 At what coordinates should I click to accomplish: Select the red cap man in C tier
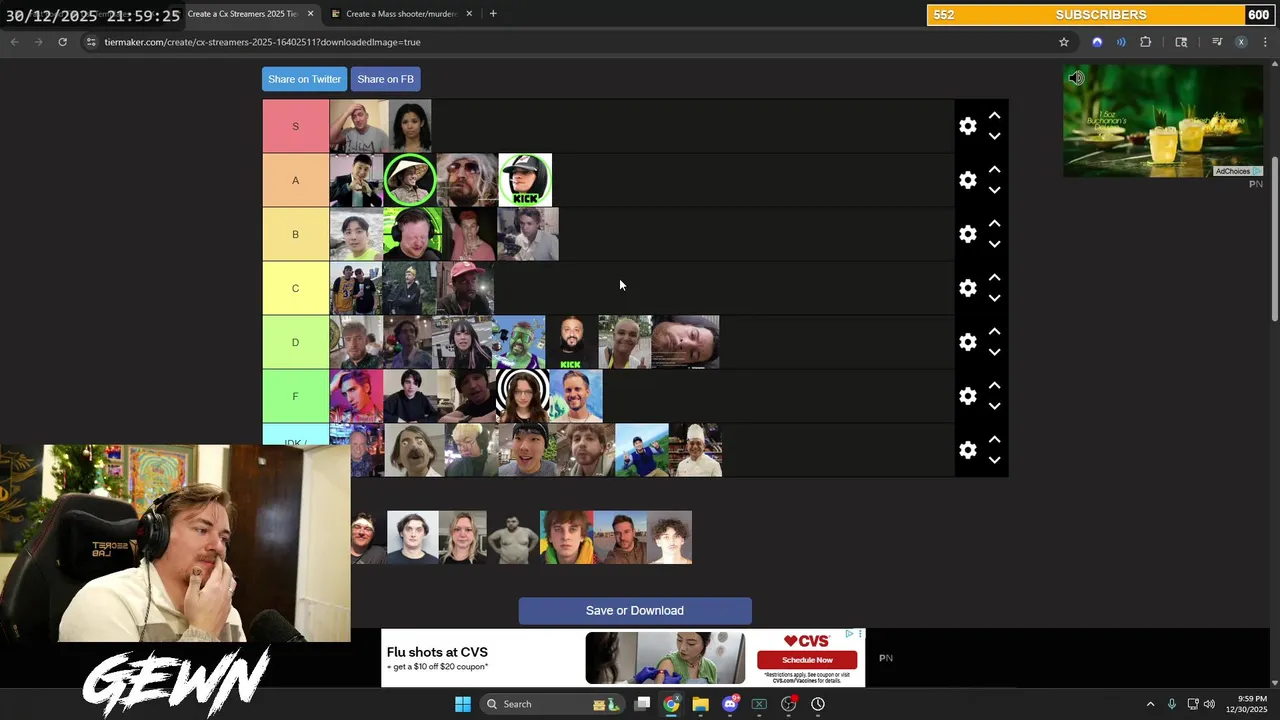point(466,288)
